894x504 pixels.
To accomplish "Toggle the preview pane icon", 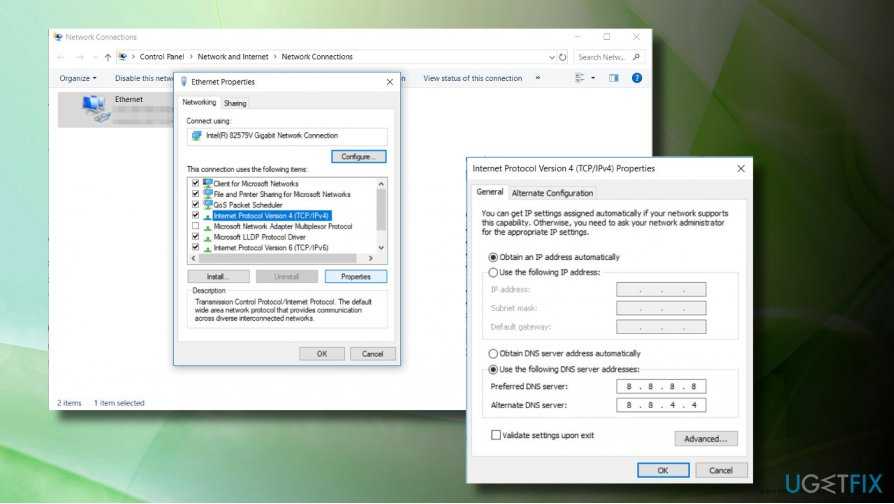I will click(x=613, y=78).
